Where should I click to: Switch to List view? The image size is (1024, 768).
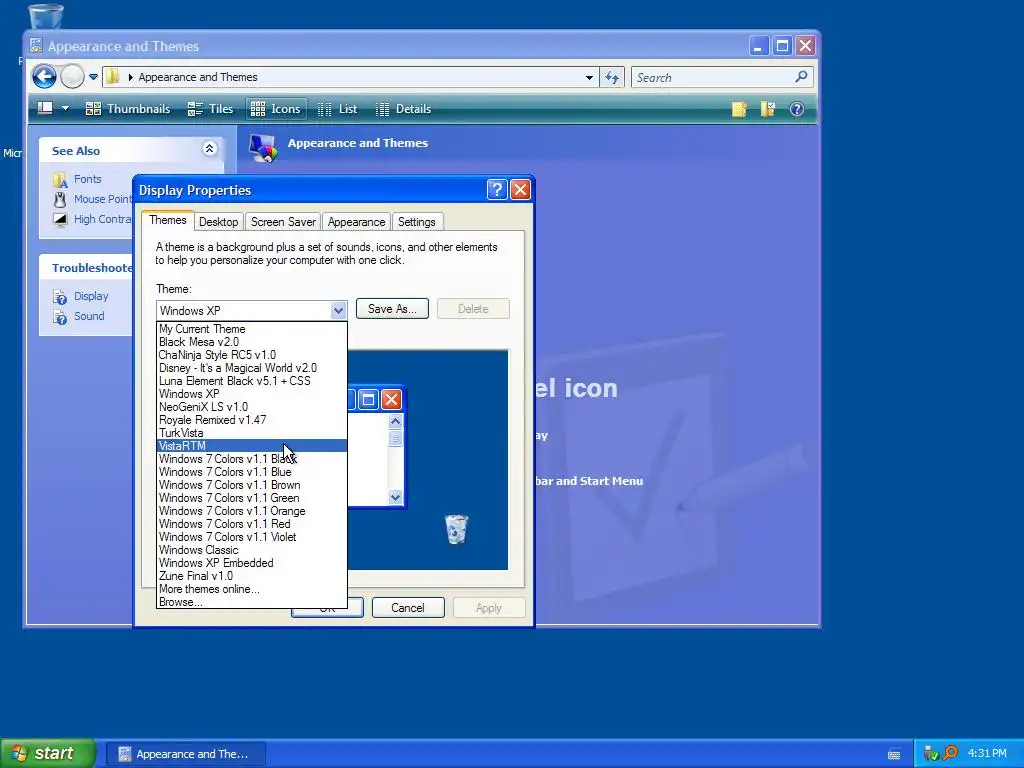coord(338,109)
